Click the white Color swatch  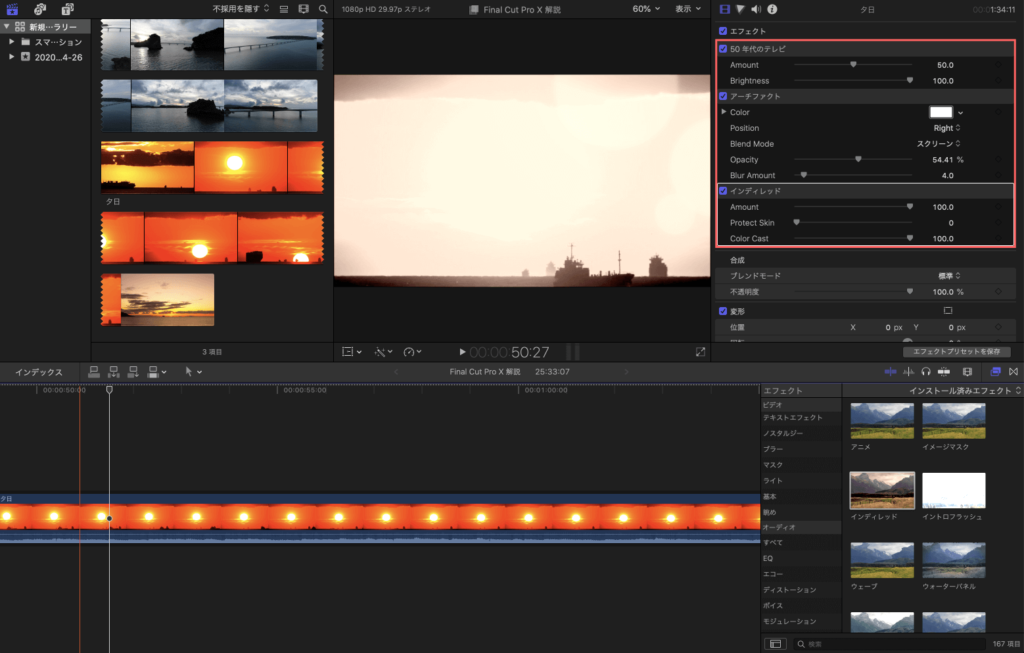[x=940, y=112]
